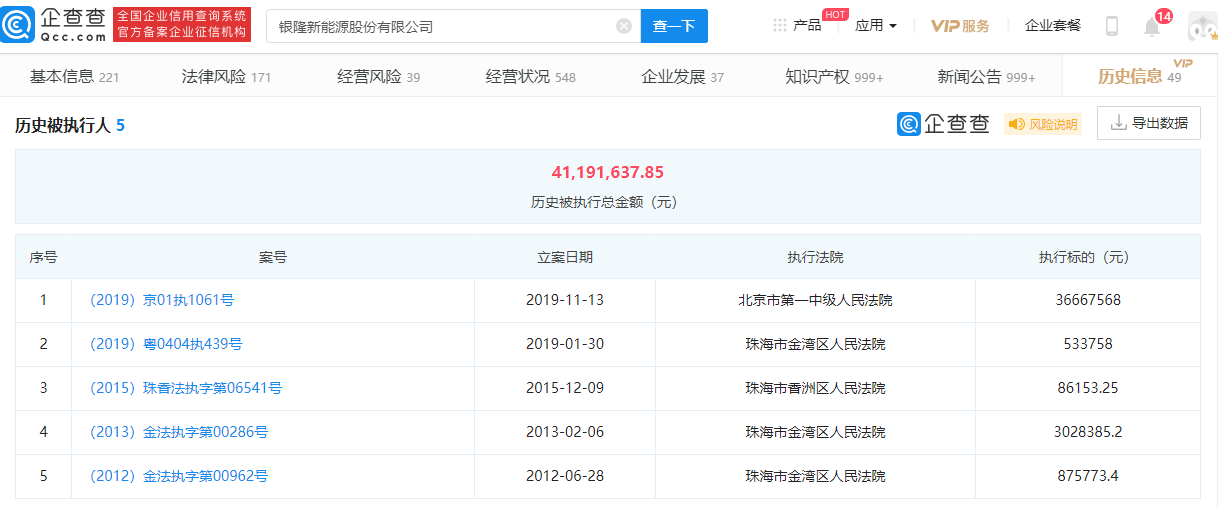Switch to the 企业发展 tab
This screenshot has width=1218, height=508.
point(682,77)
